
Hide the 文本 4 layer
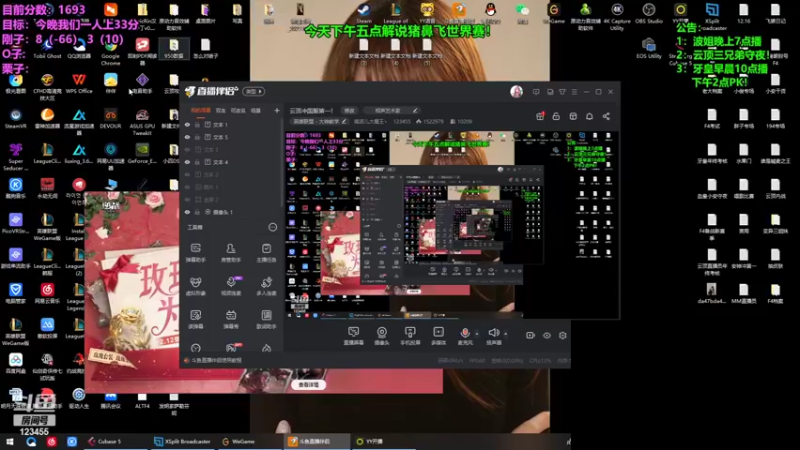pos(187,162)
